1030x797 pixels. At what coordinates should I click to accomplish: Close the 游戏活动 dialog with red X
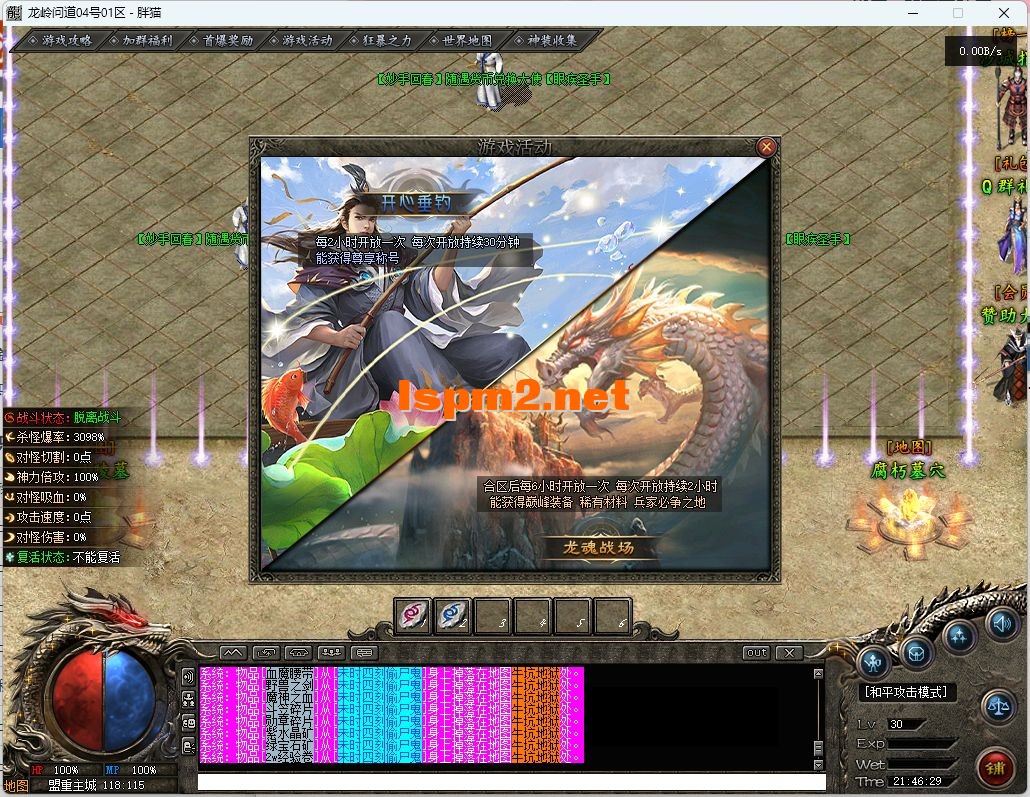(766, 147)
